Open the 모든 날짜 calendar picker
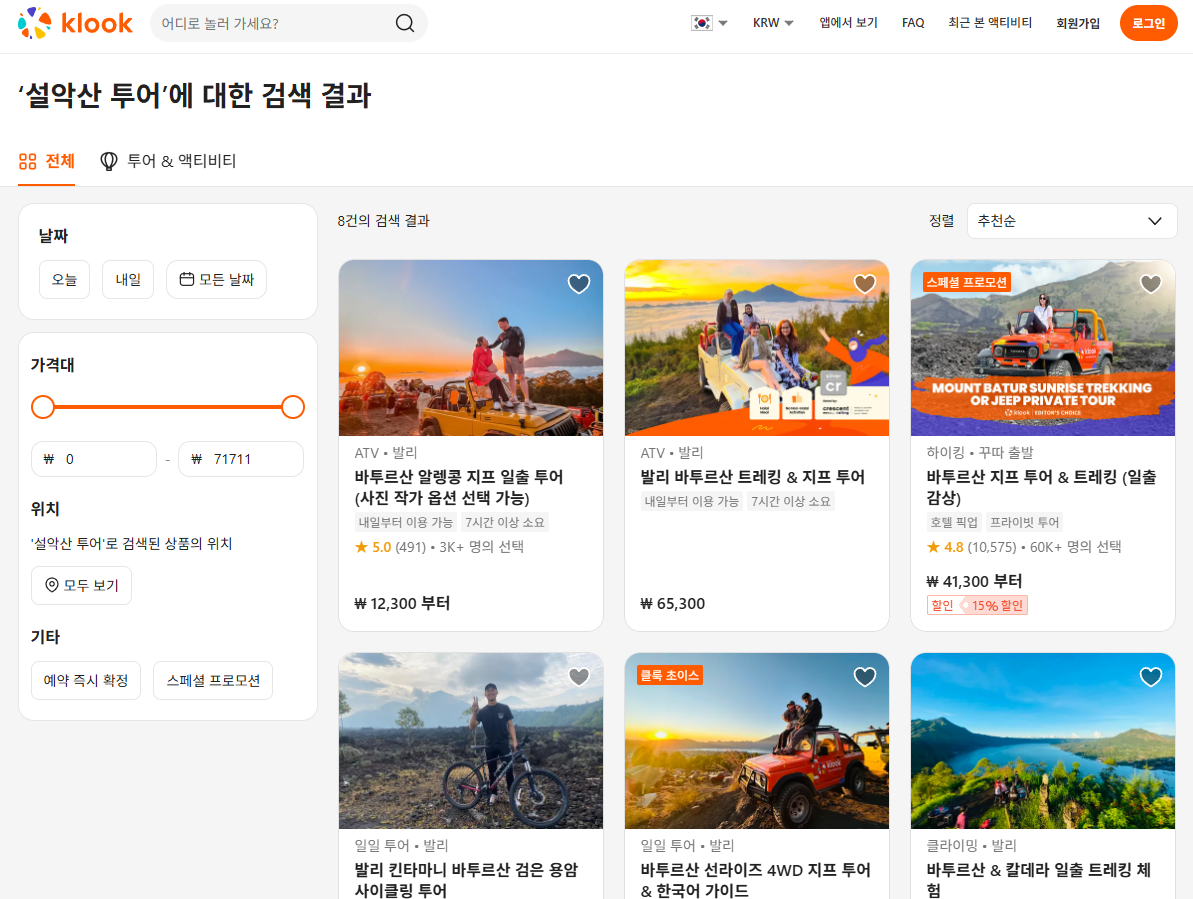This screenshot has width=1193, height=899. pos(216,279)
